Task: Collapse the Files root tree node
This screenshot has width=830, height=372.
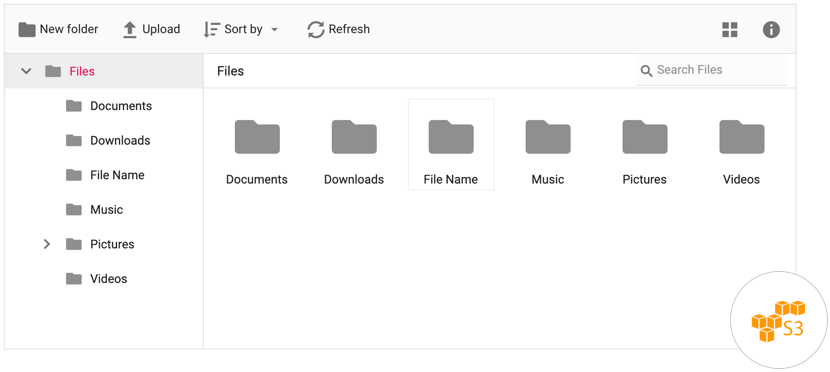Action: 26,71
